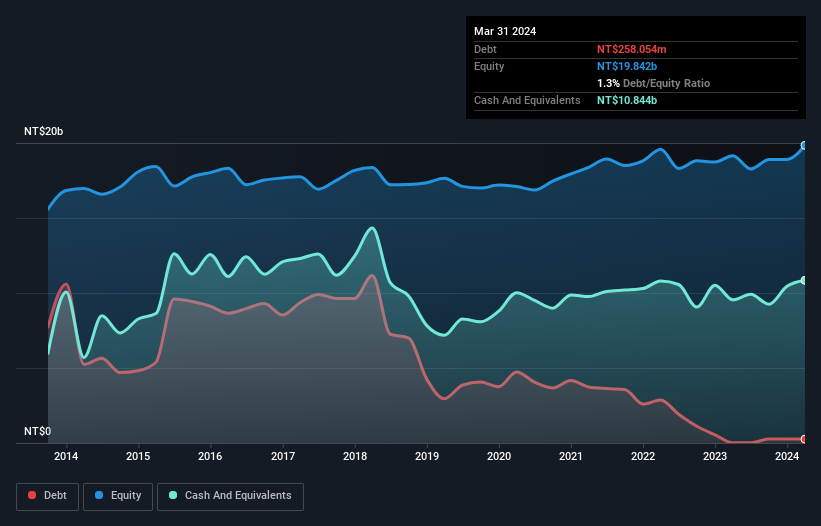The width and height of the screenshot is (821, 526).
Task: Select the 2024 x-axis label
Action: pyautogui.click(x=787, y=456)
